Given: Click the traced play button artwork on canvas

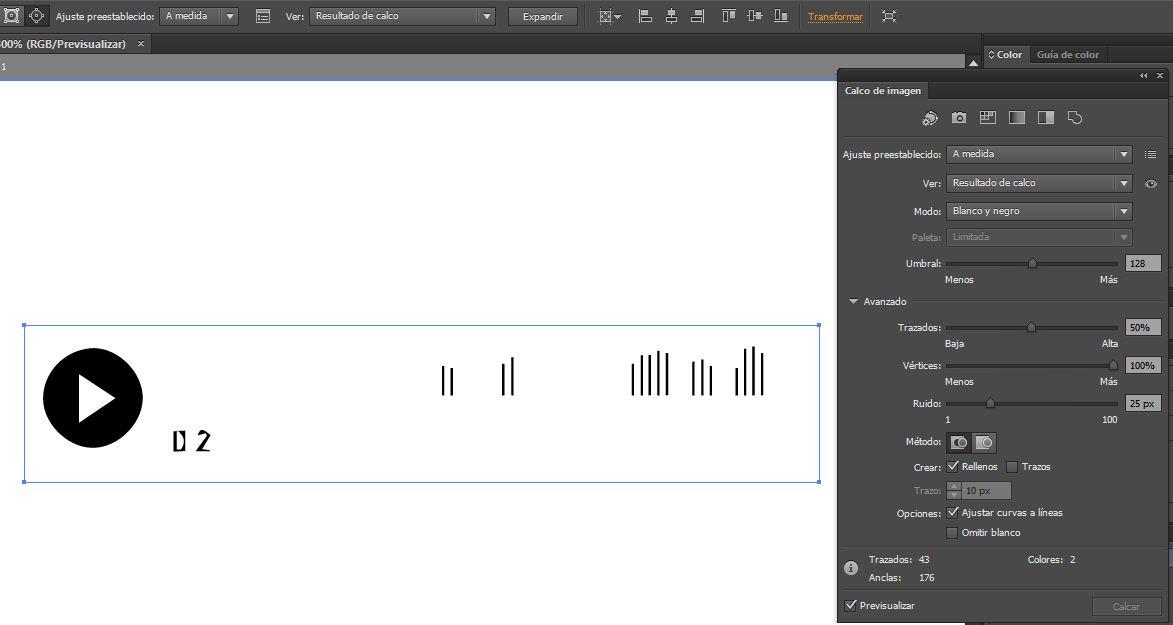Looking at the screenshot, I should click(x=93, y=397).
